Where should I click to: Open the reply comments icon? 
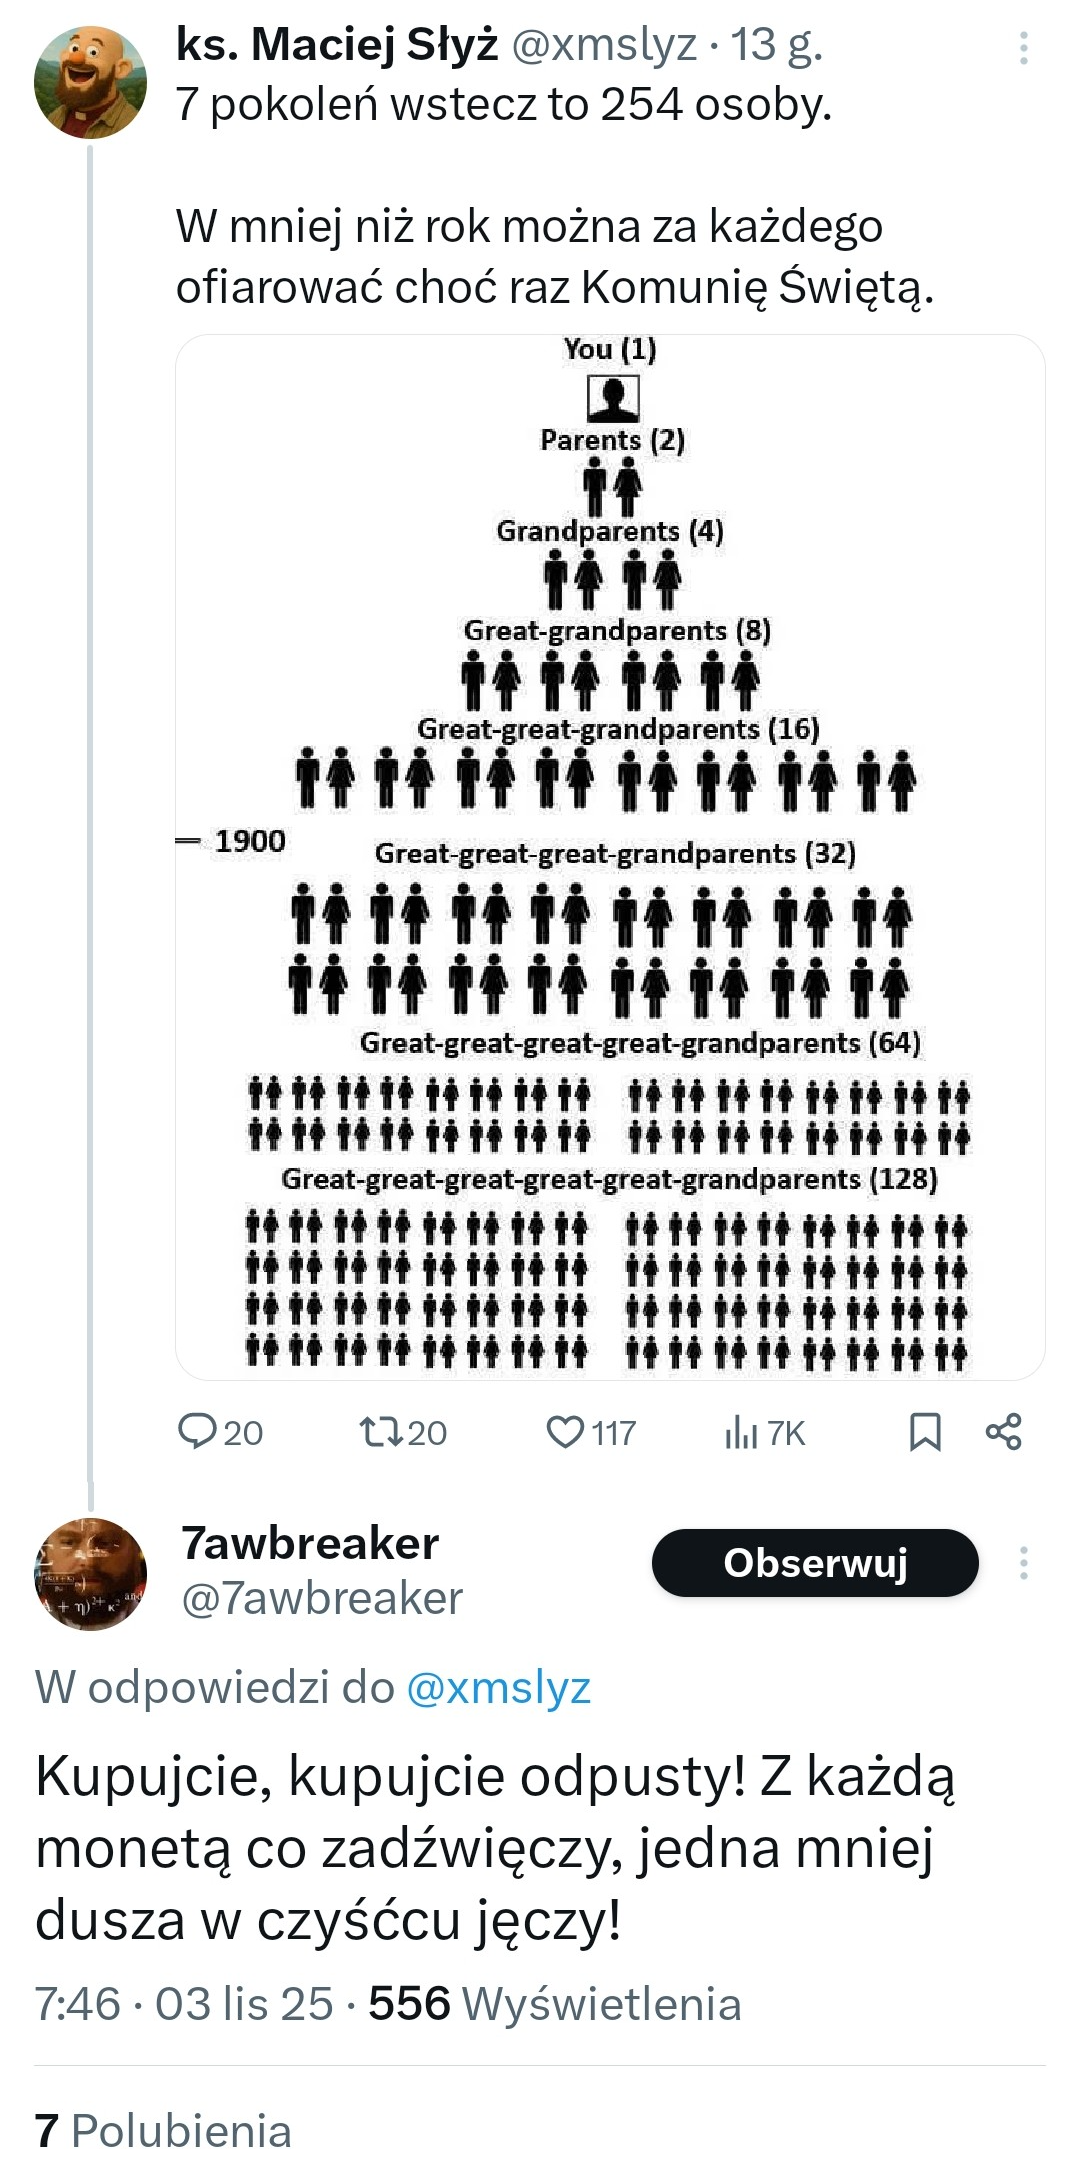197,1431
